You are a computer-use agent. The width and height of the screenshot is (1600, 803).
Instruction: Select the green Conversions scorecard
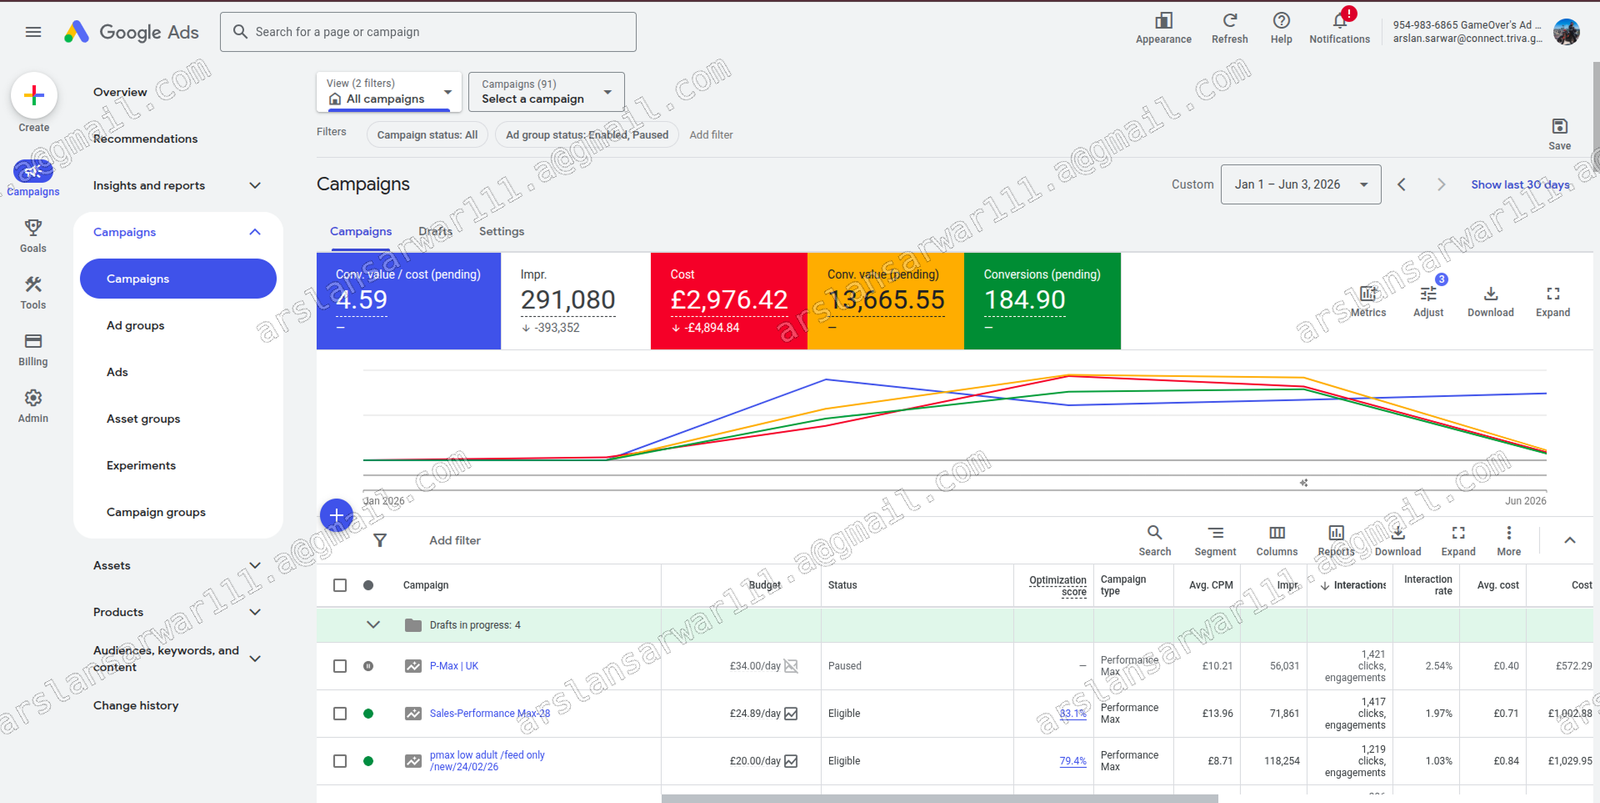tap(1042, 301)
